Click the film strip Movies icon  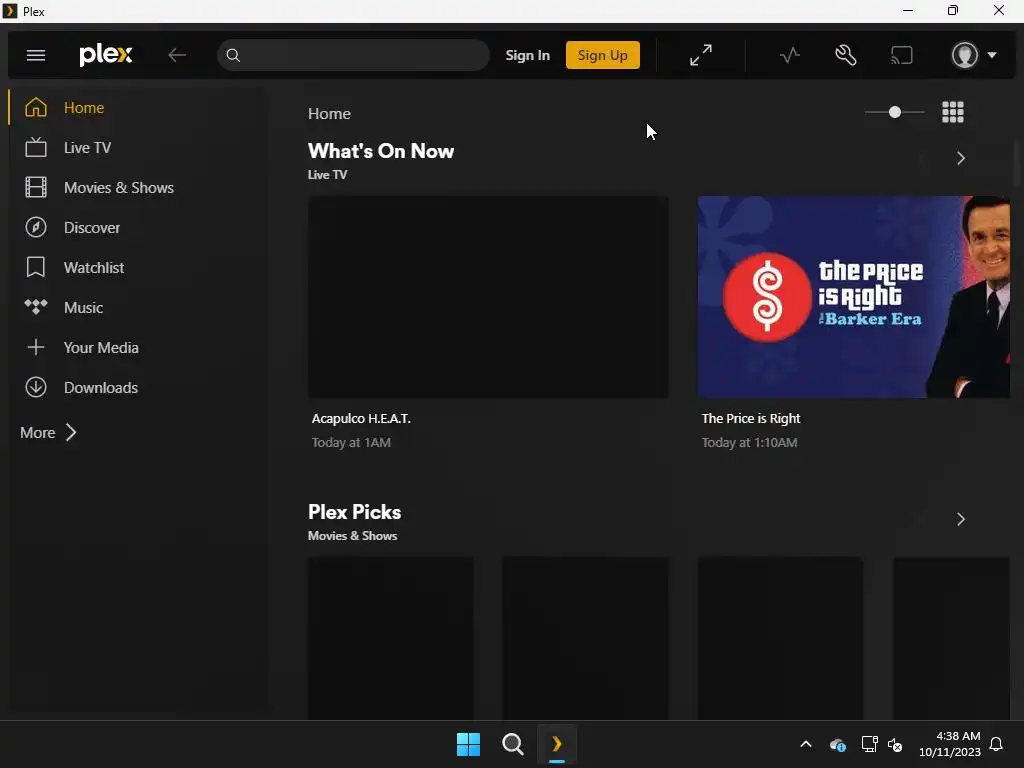coord(36,187)
